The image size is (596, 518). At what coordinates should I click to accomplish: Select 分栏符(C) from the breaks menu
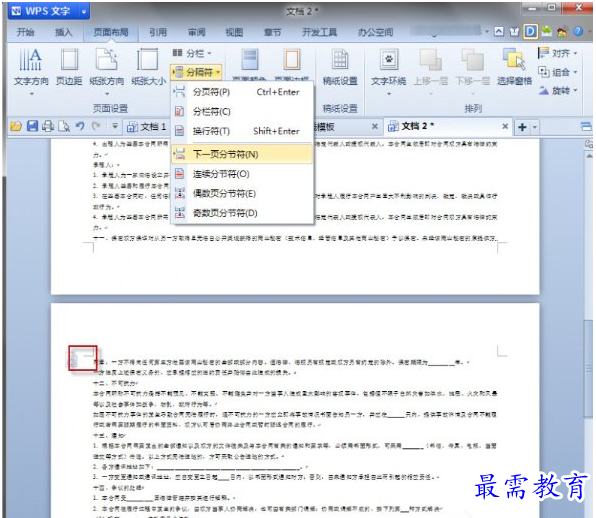coord(242,112)
